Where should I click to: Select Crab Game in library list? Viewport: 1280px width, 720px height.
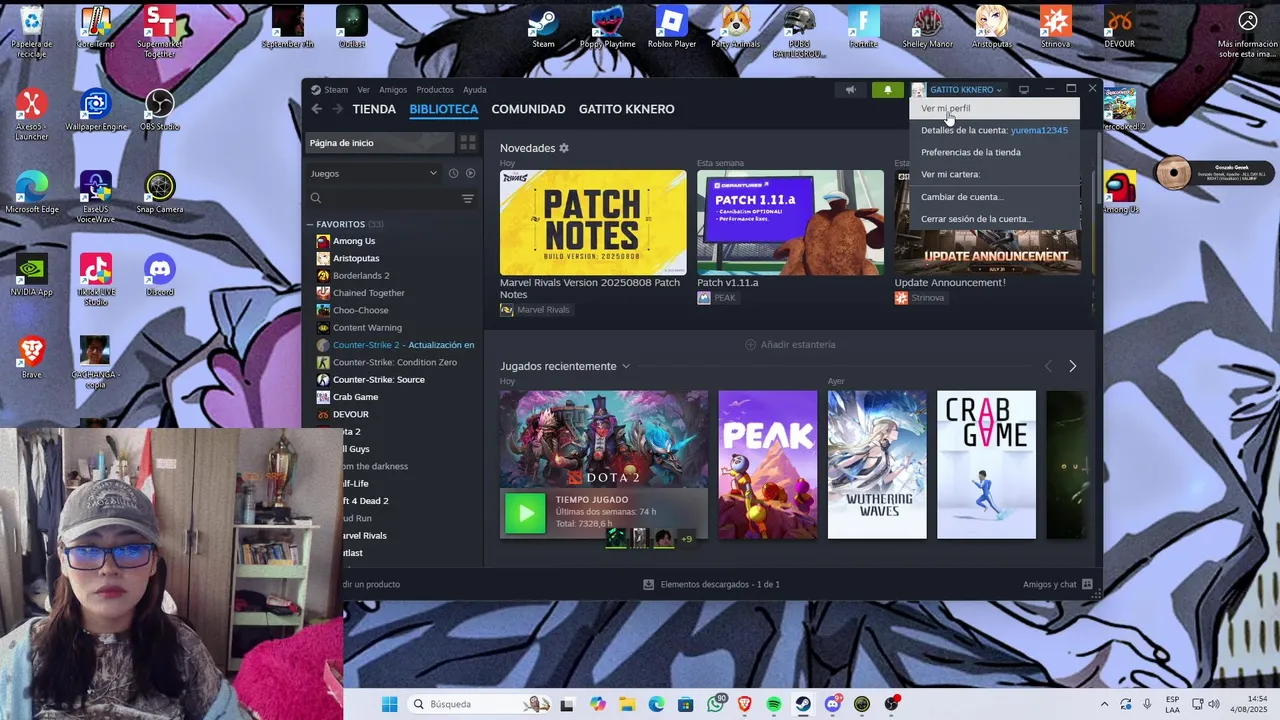coord(355,397)
